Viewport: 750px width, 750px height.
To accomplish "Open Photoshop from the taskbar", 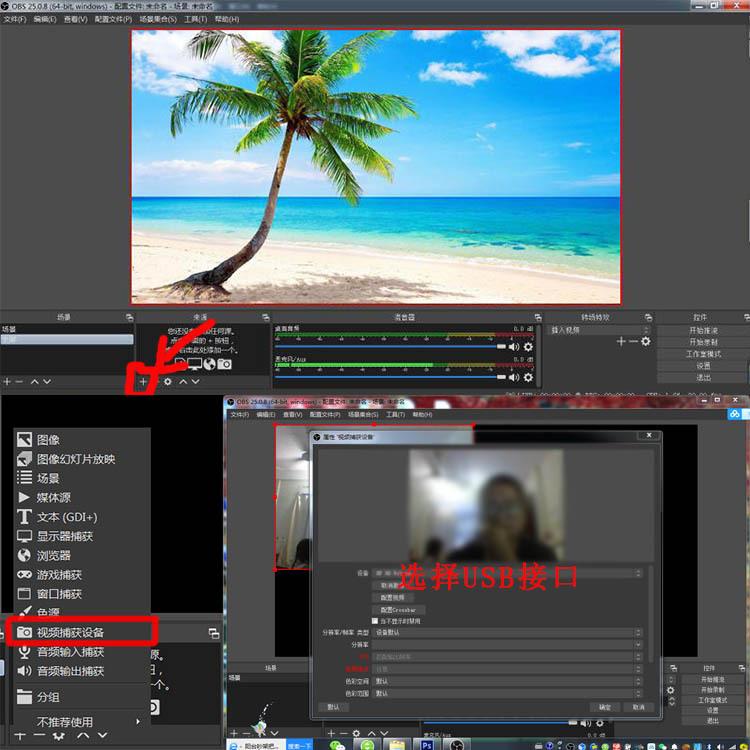I will [x=427, y=744].
